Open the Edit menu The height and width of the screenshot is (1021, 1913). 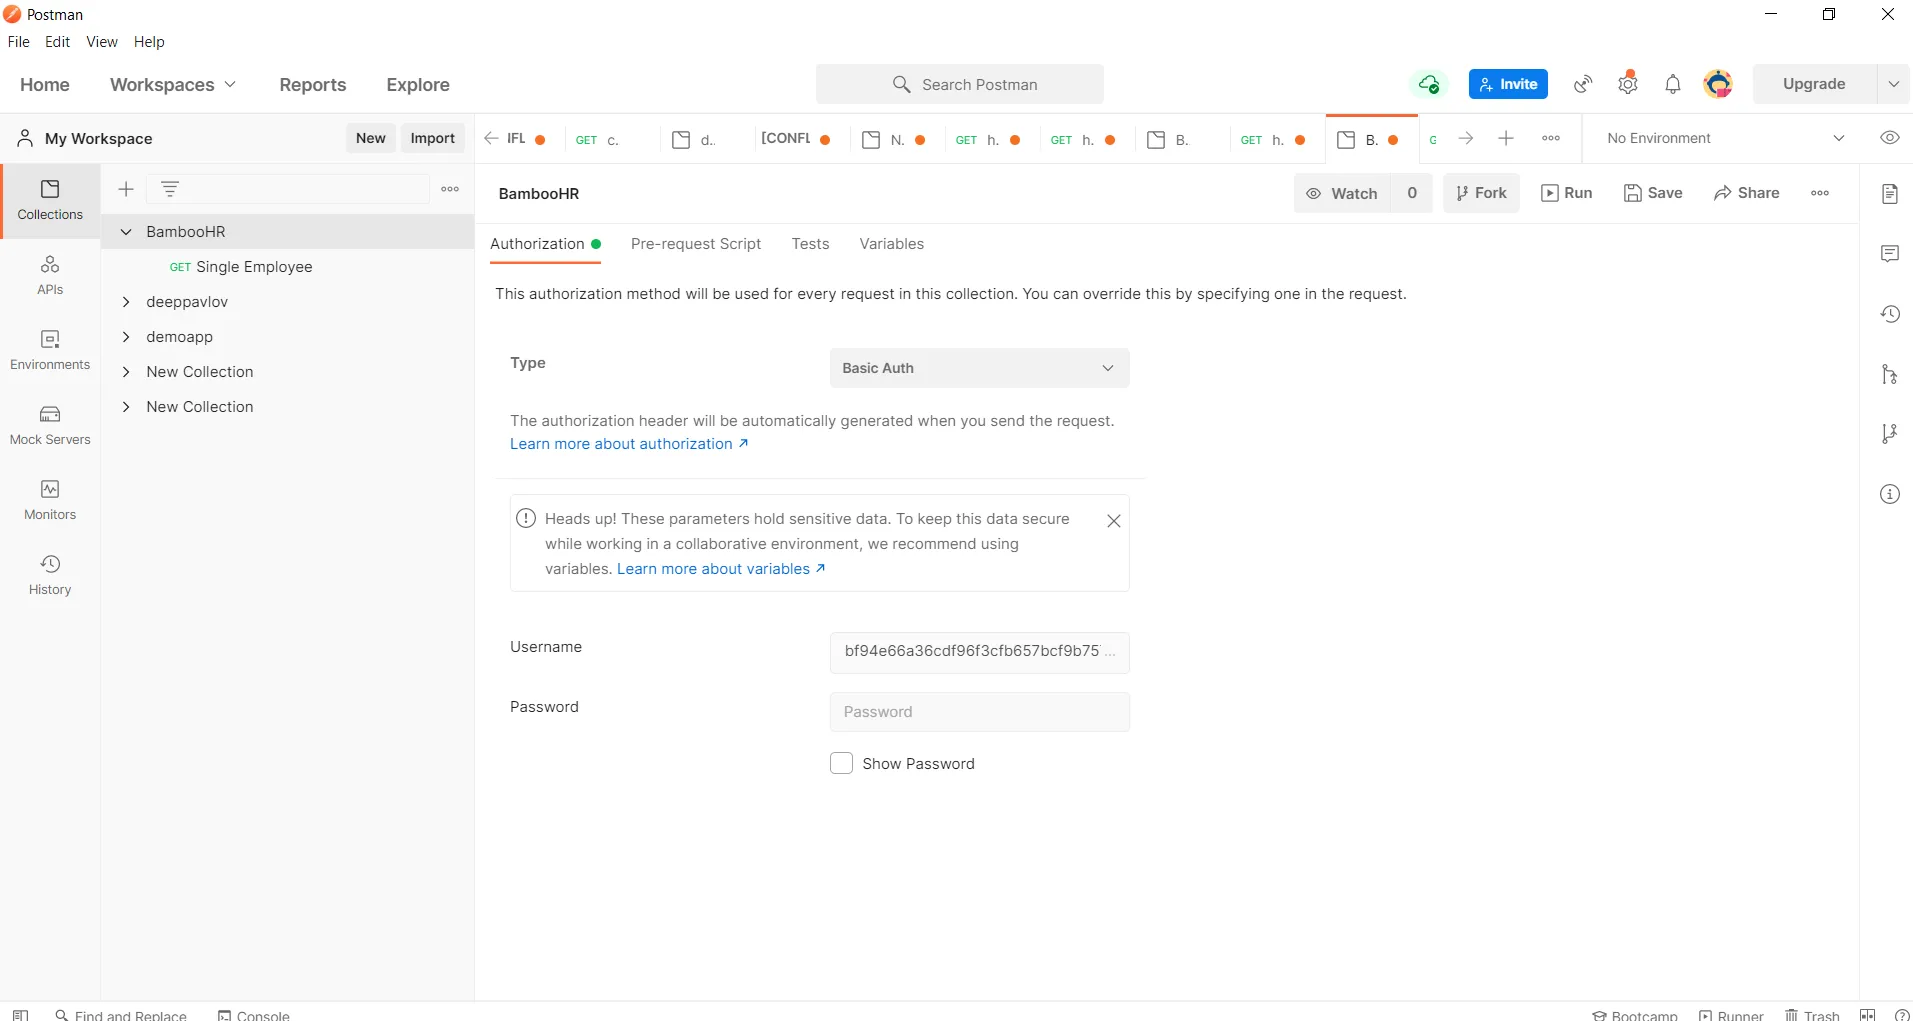click(58, 42)
